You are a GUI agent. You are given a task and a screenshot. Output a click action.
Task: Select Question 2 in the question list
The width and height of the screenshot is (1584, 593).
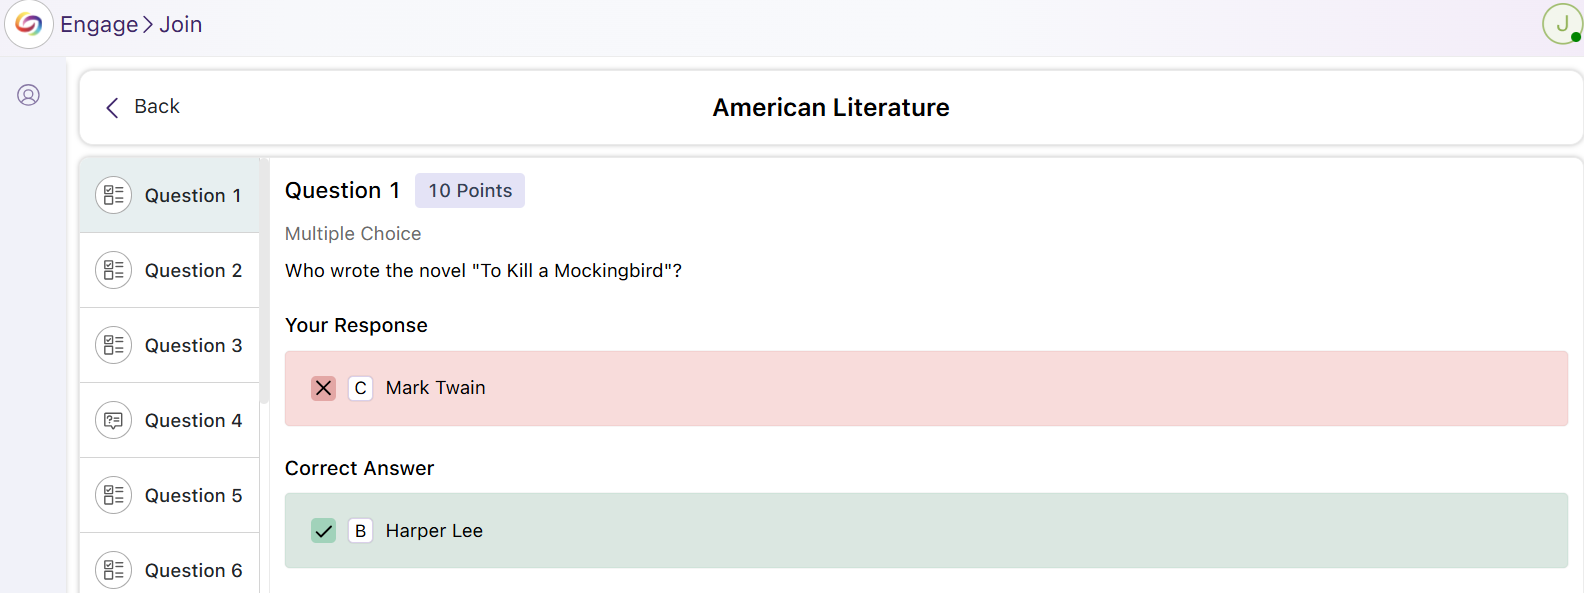click(x=193, y=270)
